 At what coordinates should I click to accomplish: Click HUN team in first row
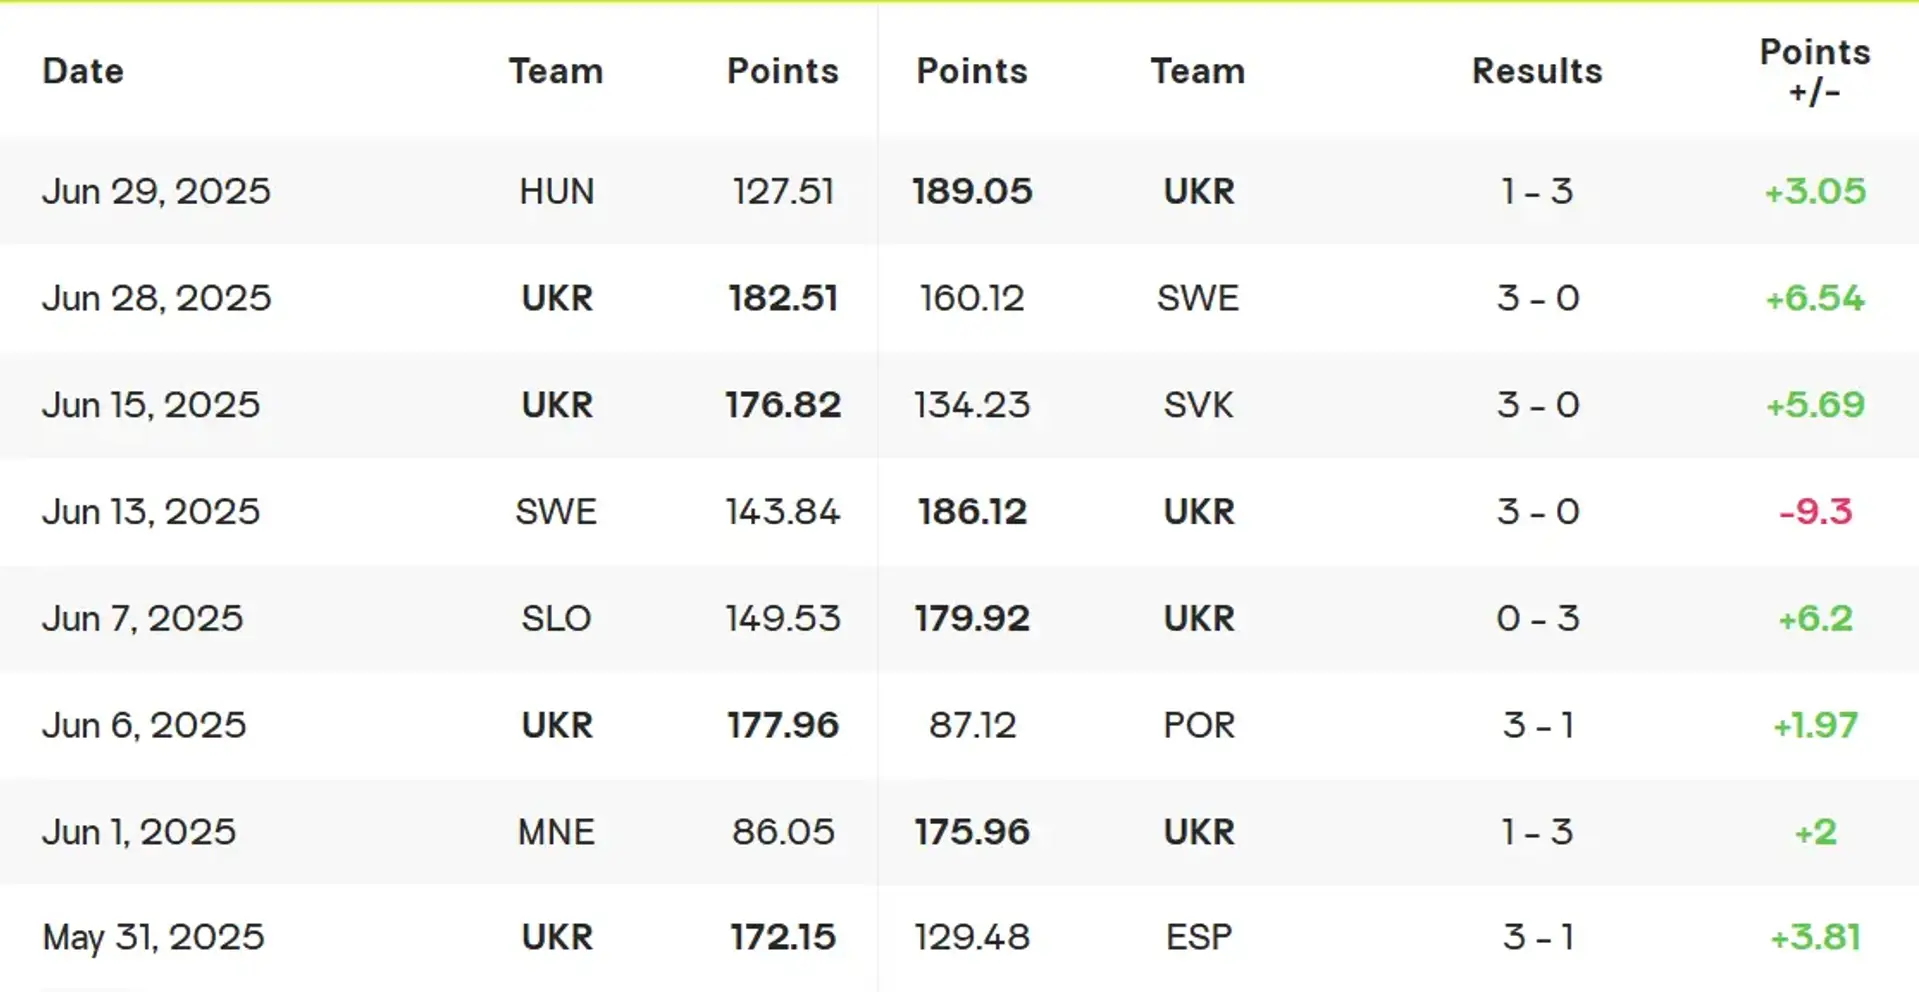(x=556, y=191)
